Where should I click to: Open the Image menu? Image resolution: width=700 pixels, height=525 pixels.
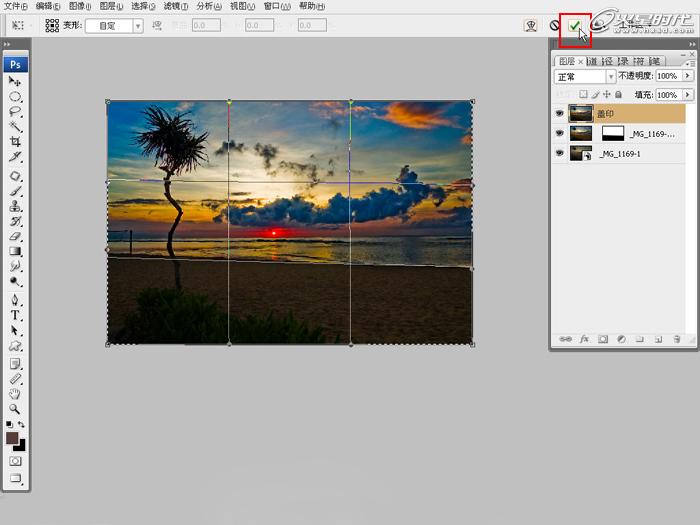[80, 6]
